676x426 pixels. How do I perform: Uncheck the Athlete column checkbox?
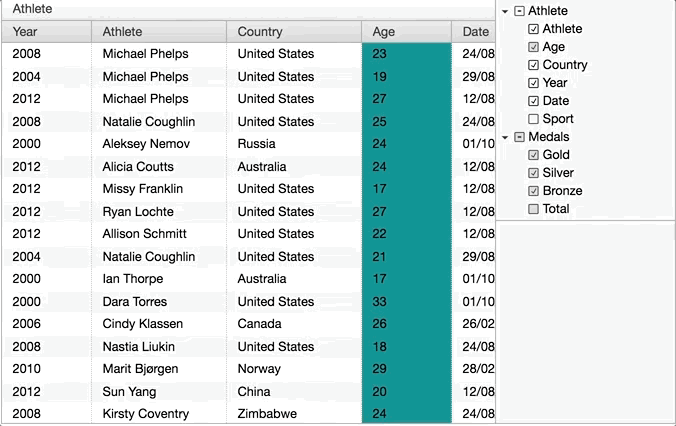[x=533, y=29]
